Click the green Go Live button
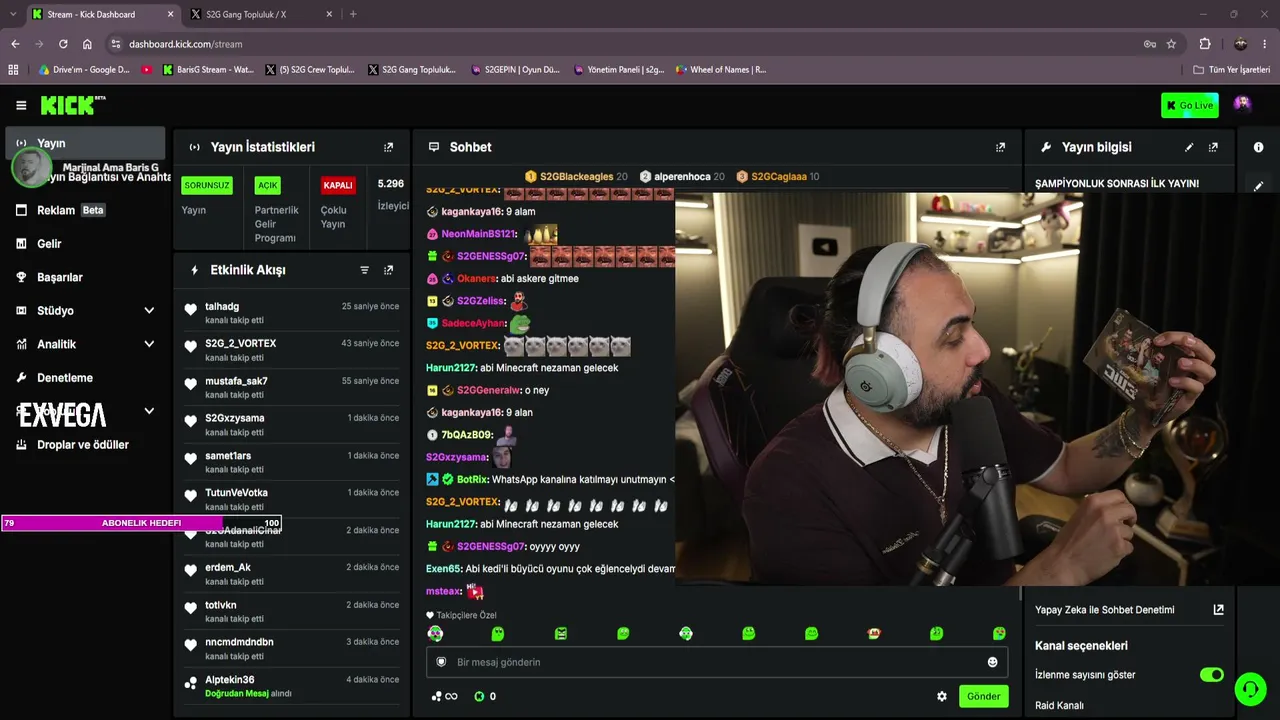This screenshot has height=720, width=1280. click(1190, 105)
